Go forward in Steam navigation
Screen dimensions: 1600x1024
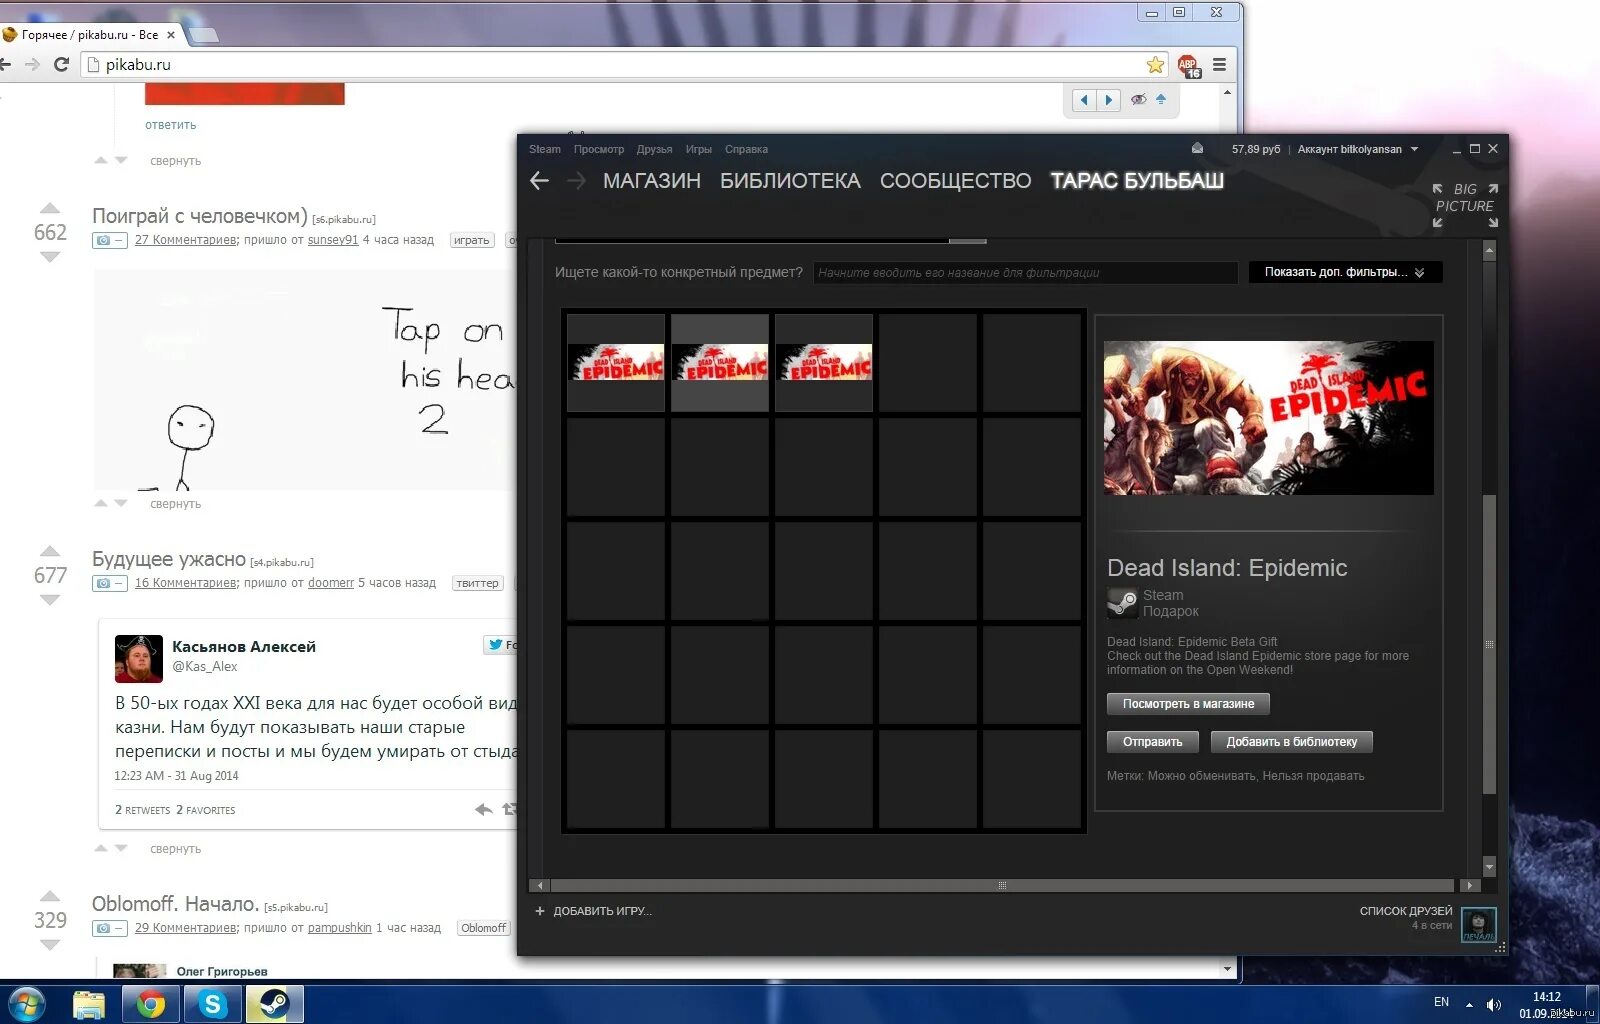(576, 181)
